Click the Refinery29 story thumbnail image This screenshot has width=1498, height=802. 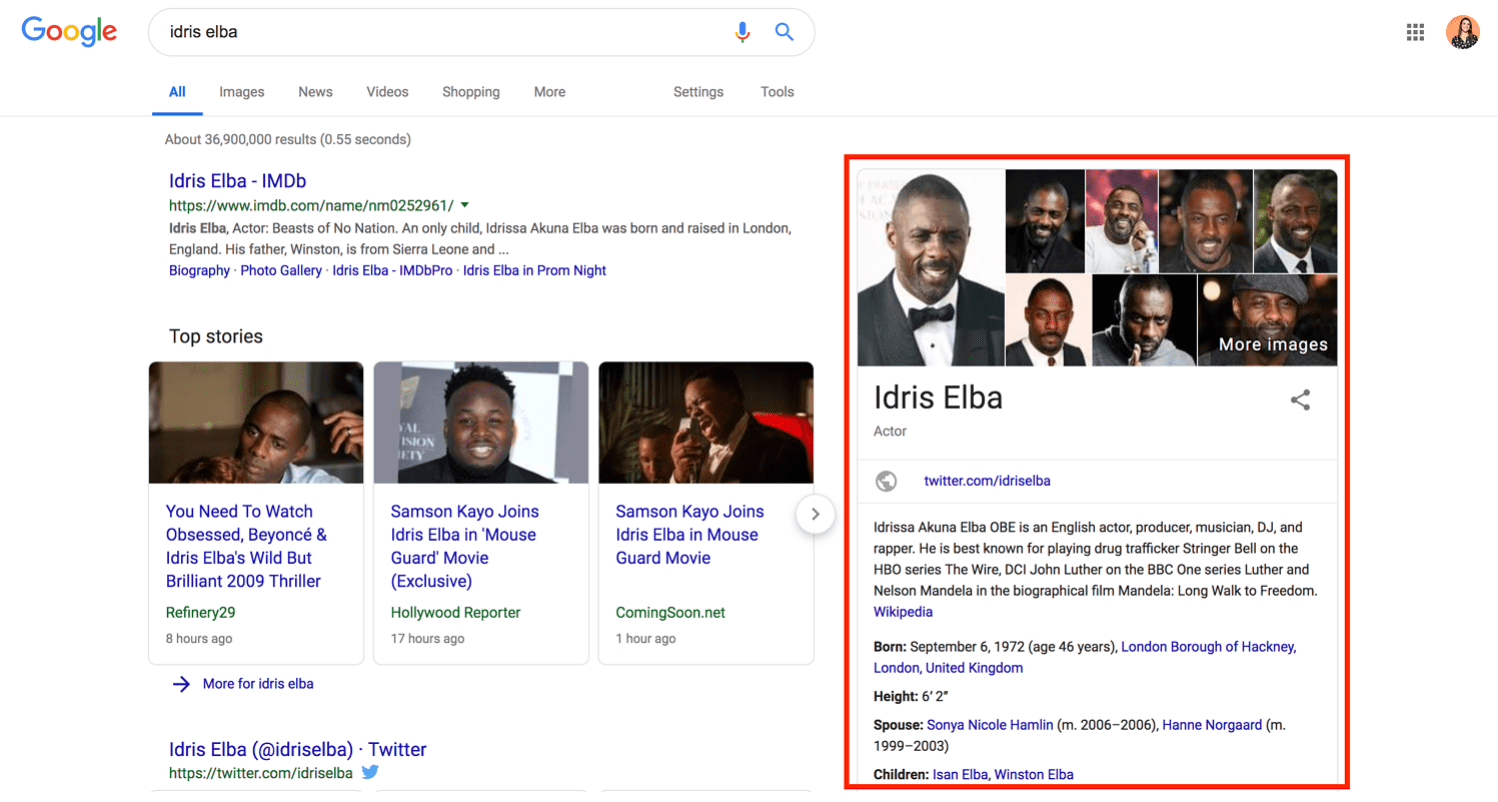point(256,423)
